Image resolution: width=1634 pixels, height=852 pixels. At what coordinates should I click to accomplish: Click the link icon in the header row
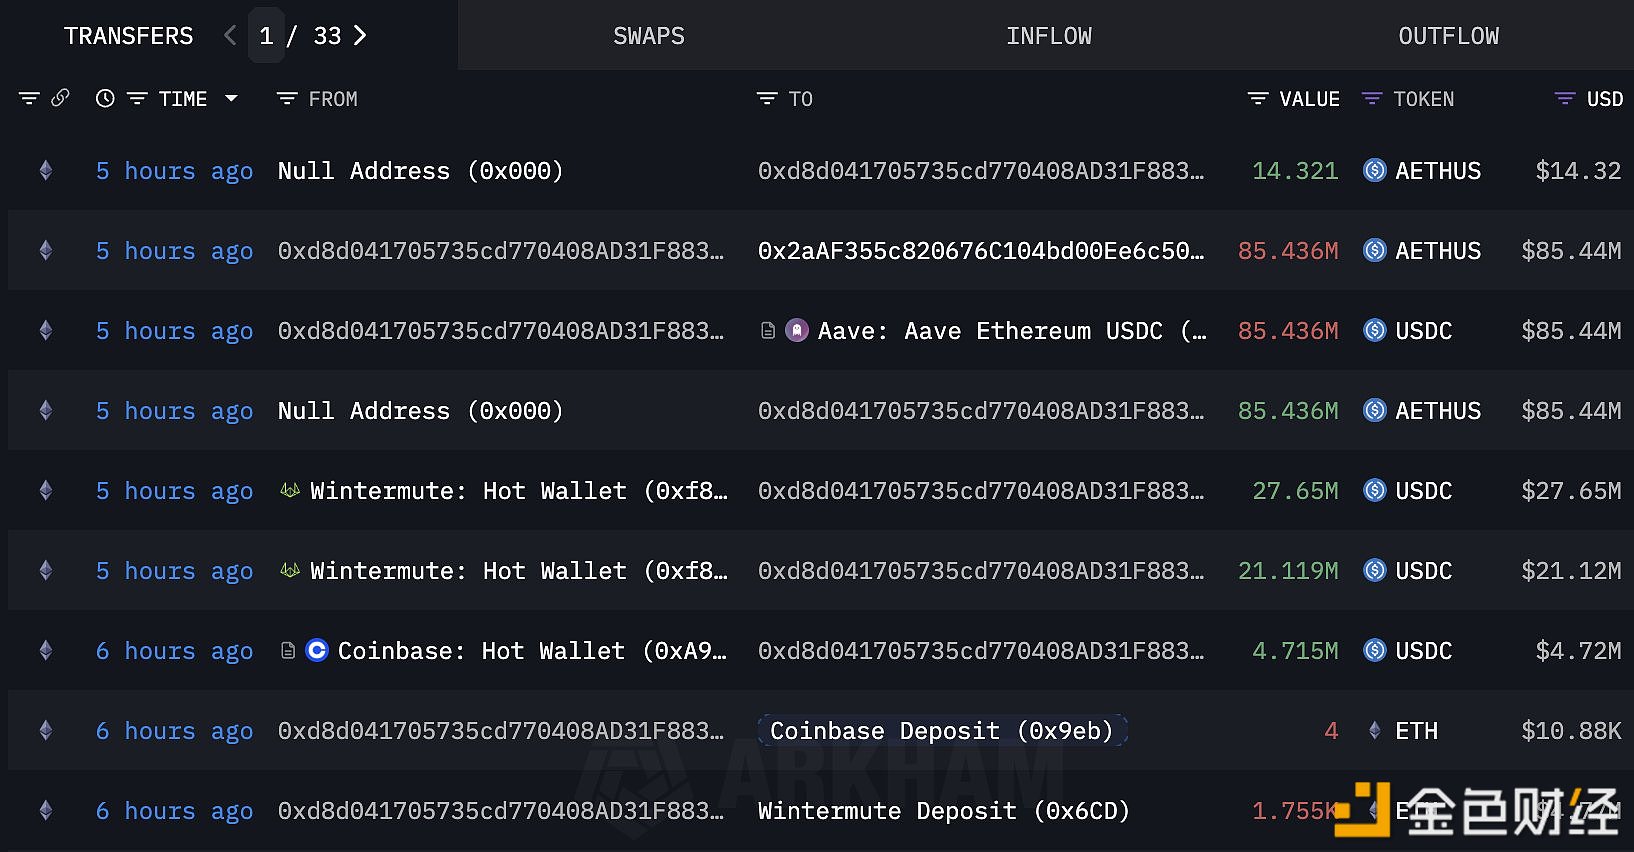(61, 98)
